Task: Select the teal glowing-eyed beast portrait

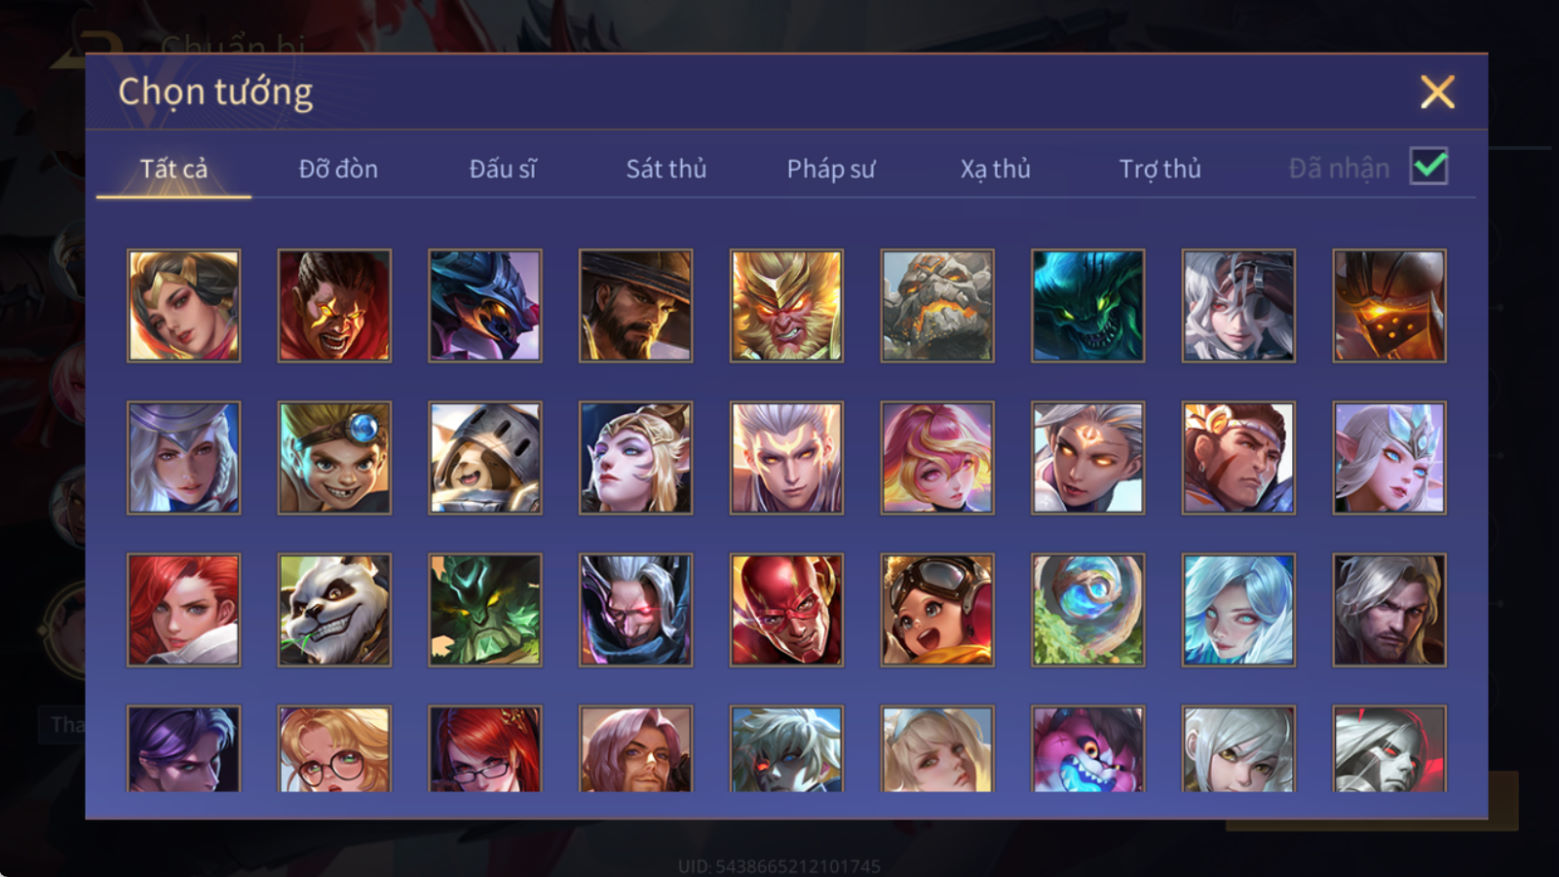Action: click(x=1088, y=305)
